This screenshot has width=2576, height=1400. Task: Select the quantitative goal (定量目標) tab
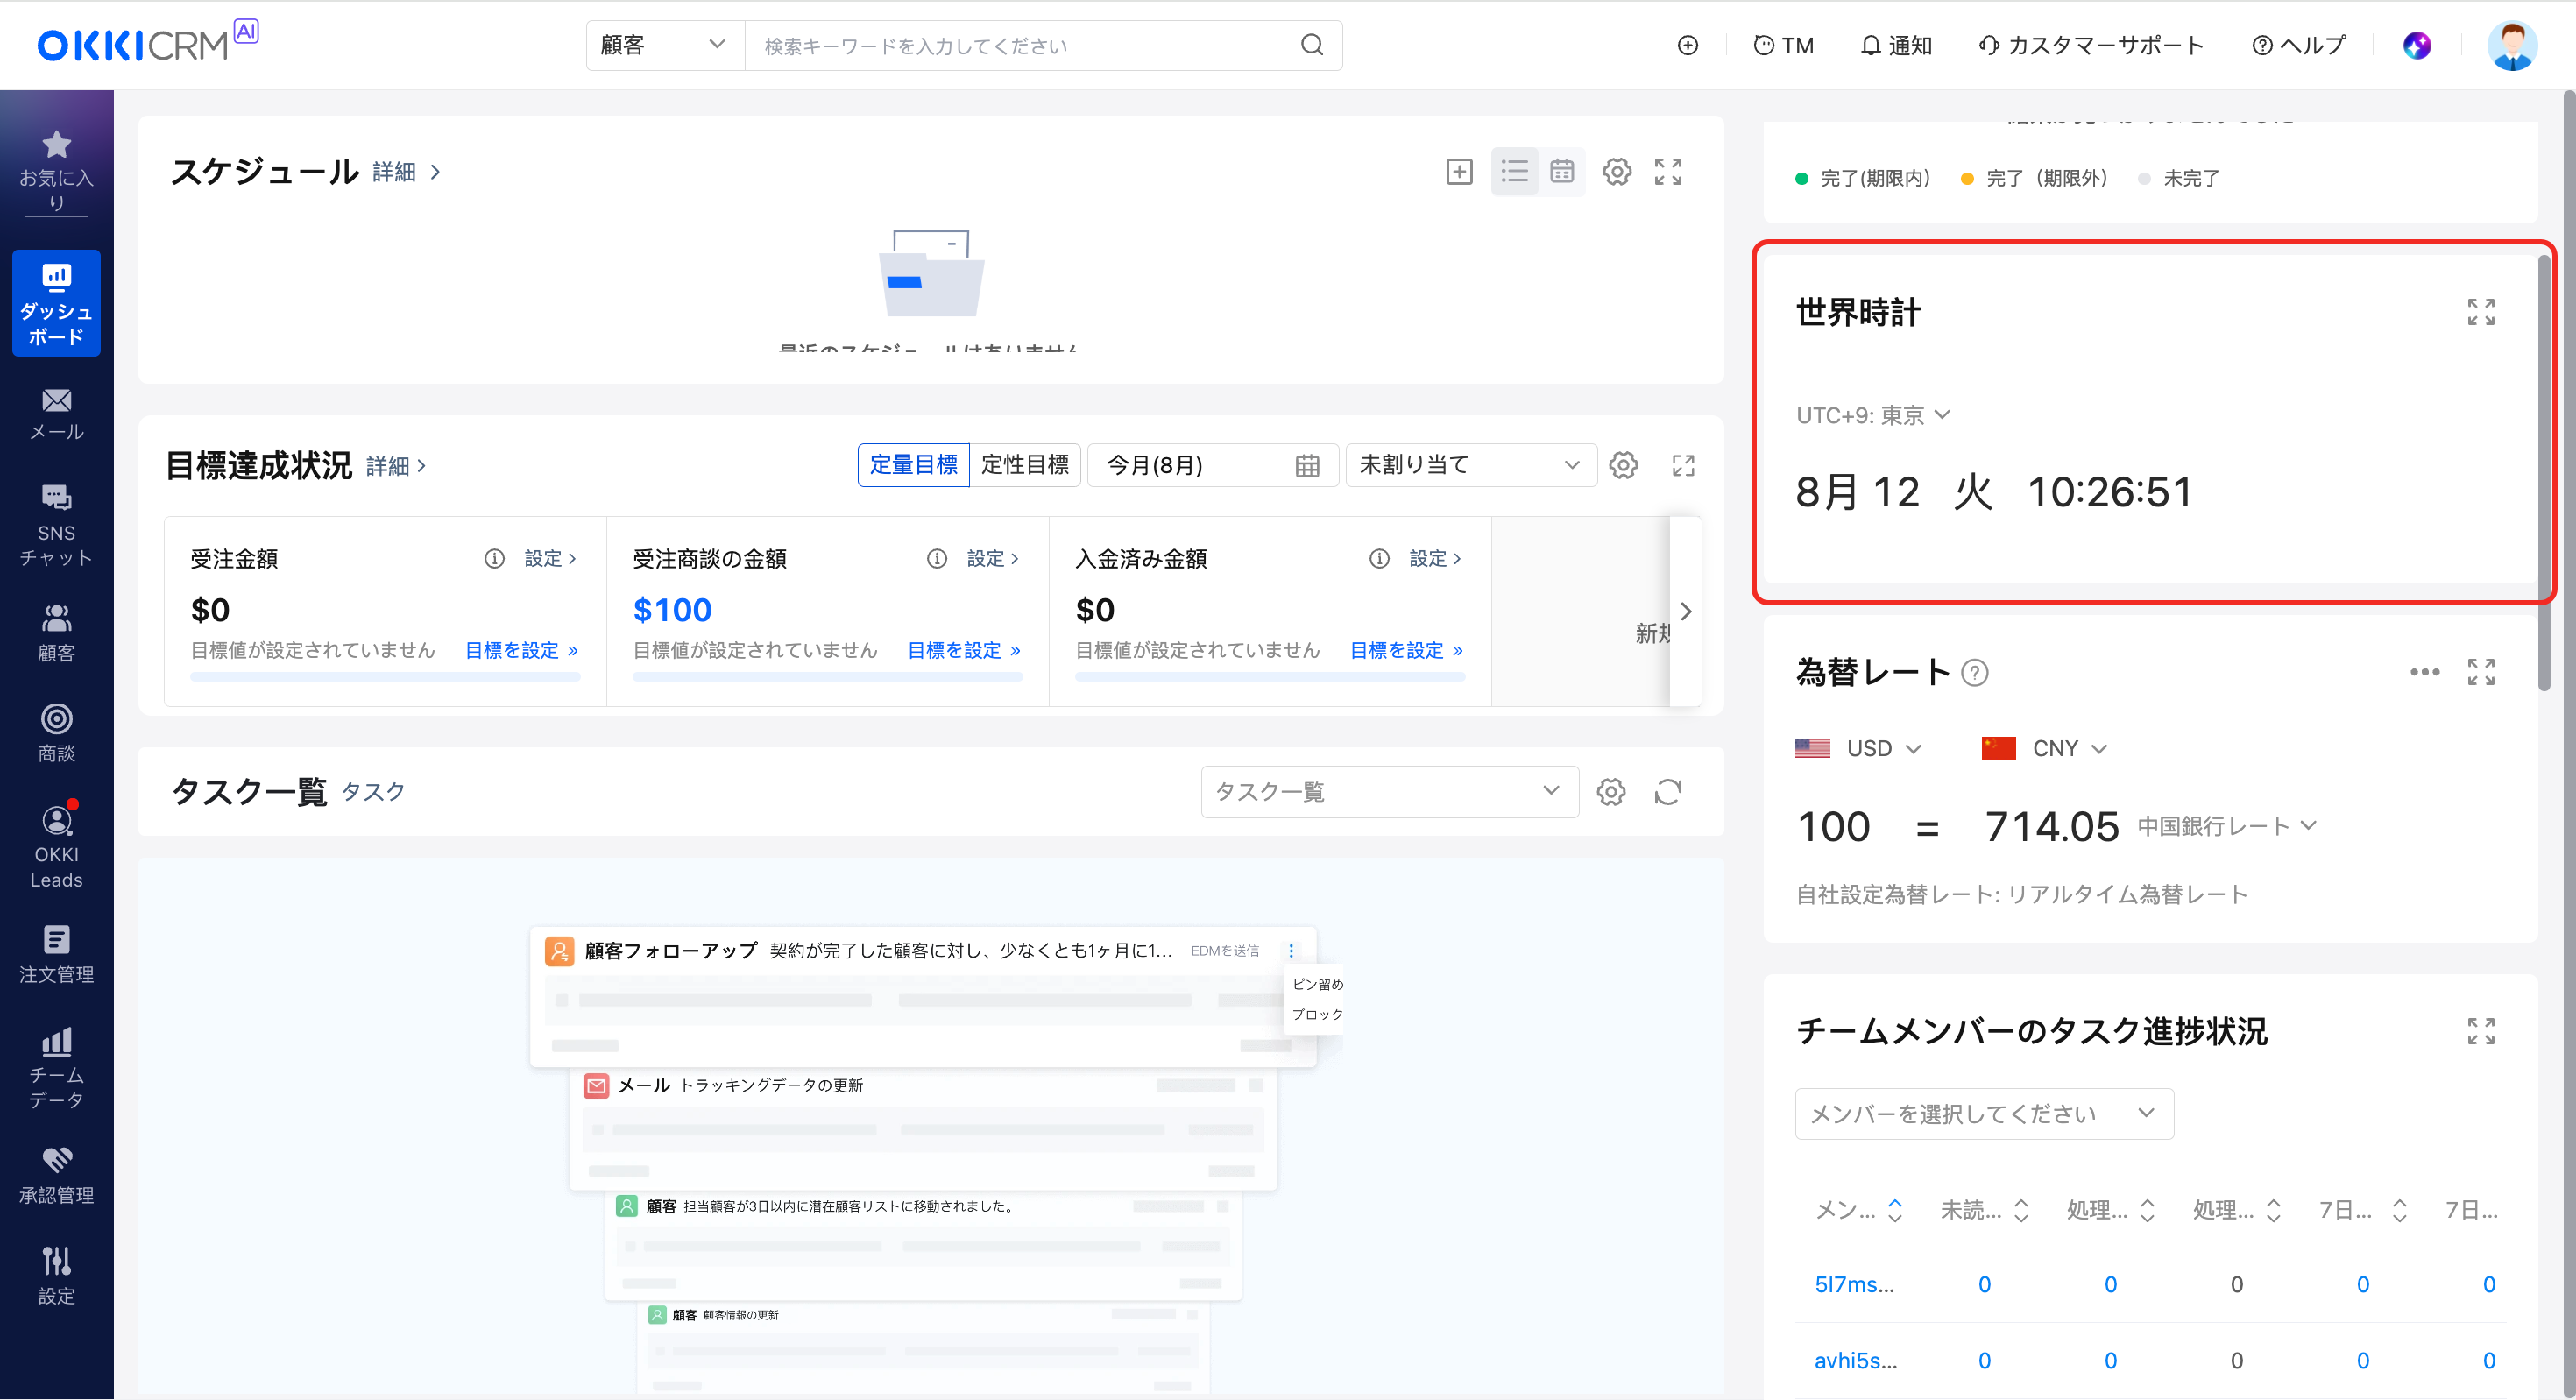tap(913, 465)
